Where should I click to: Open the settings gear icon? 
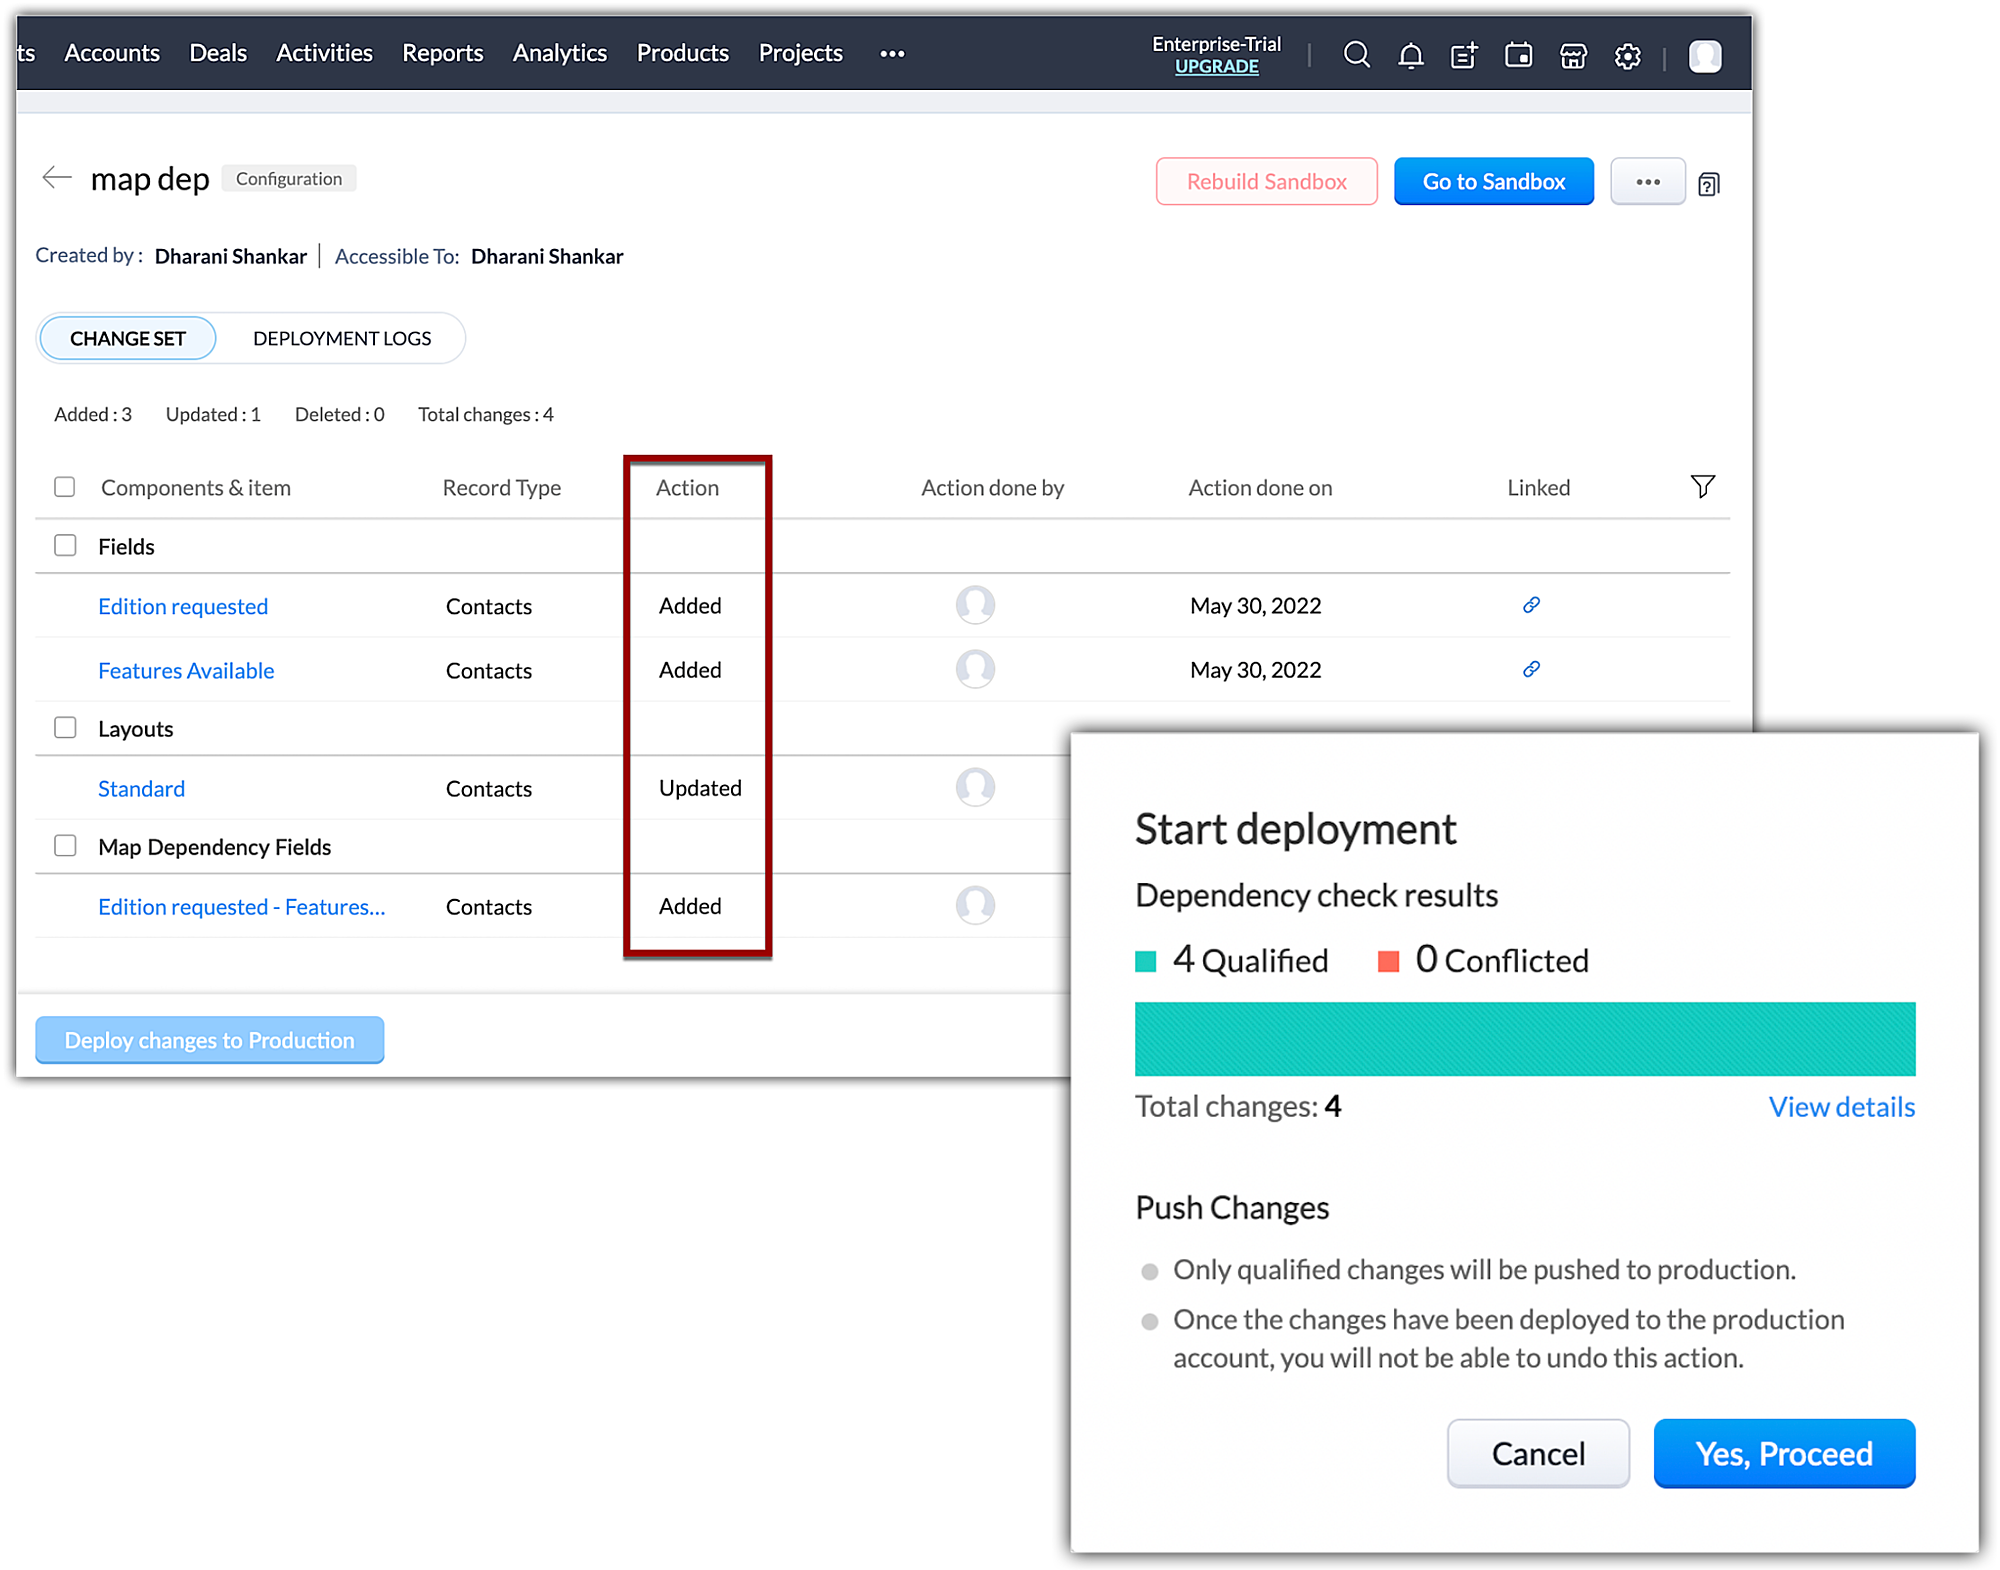point(1627,56)
